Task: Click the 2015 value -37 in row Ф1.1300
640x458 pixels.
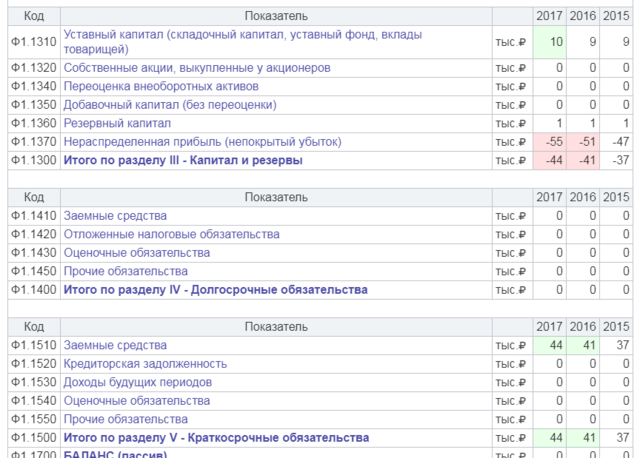Action: click(616, 160)
